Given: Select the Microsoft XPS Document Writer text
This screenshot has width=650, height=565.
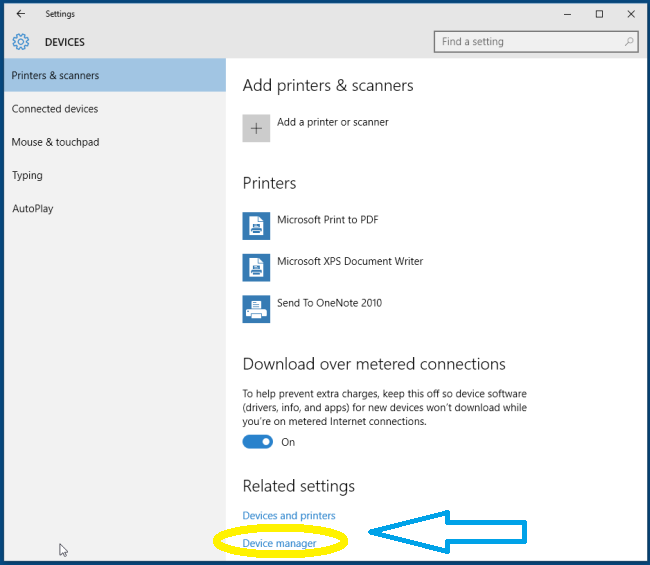Looking at the screenshot, I should click(x=350, y=261).
